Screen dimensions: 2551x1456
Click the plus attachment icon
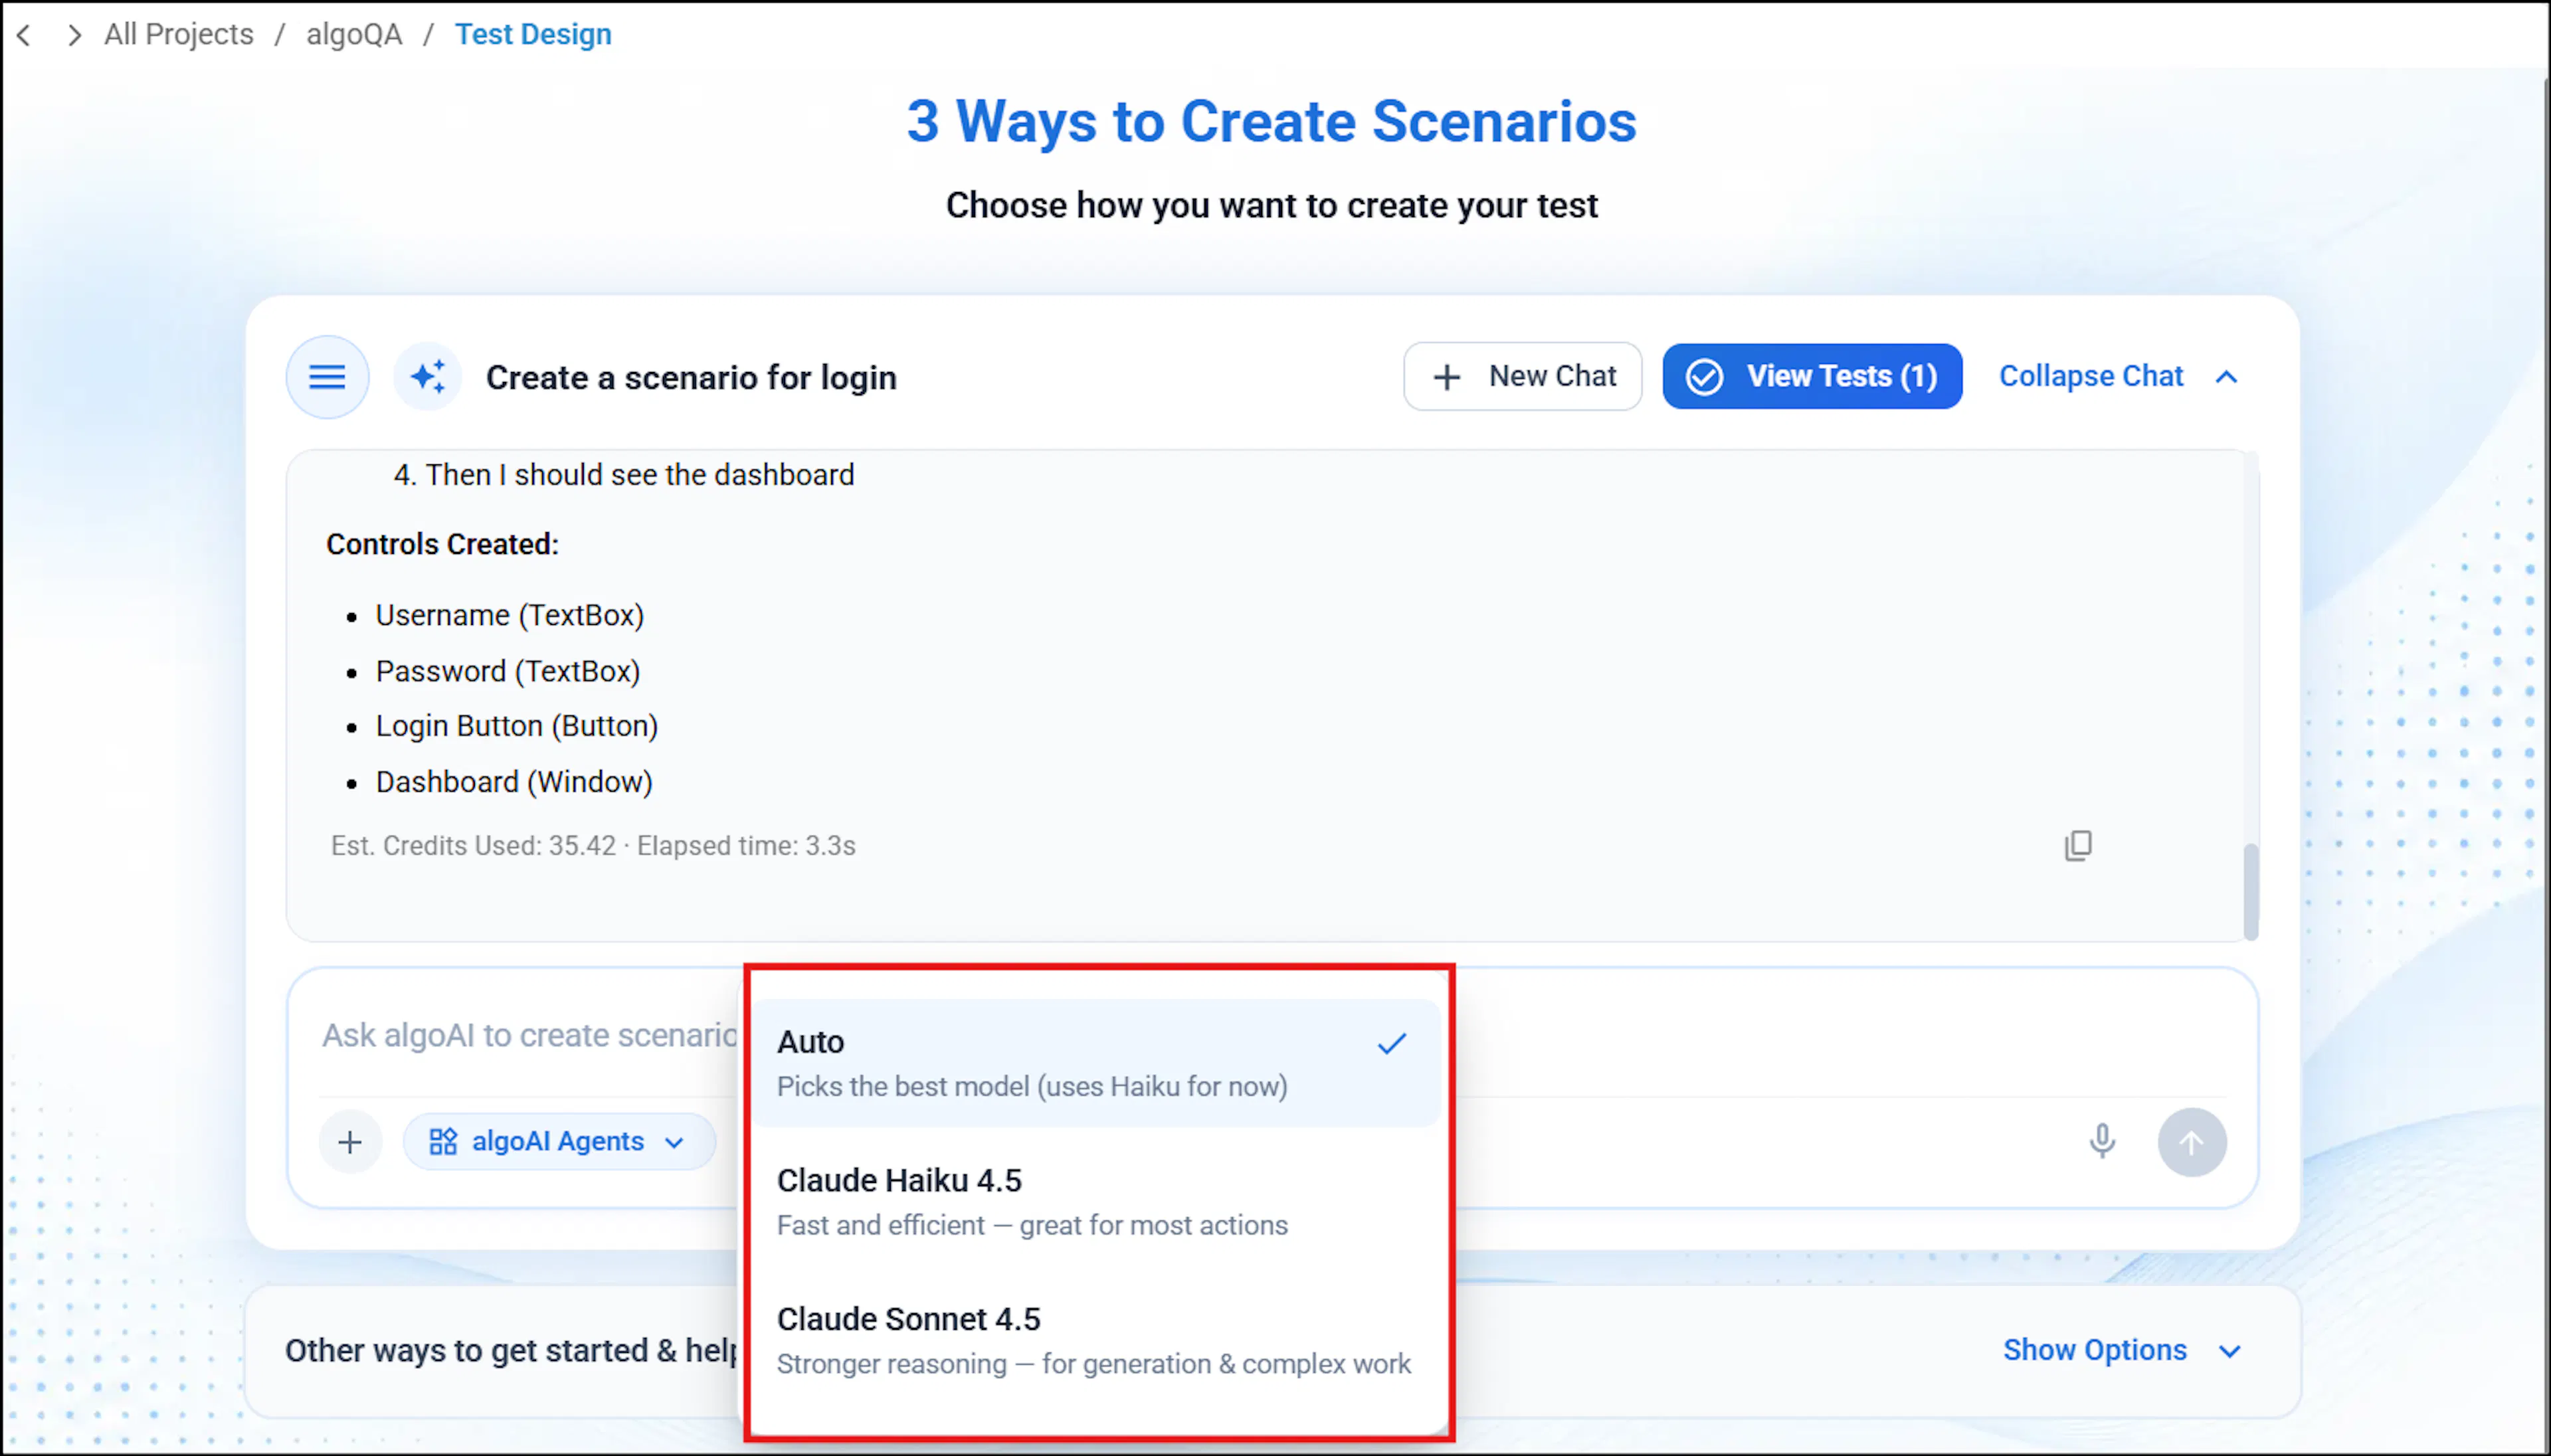350,1142
